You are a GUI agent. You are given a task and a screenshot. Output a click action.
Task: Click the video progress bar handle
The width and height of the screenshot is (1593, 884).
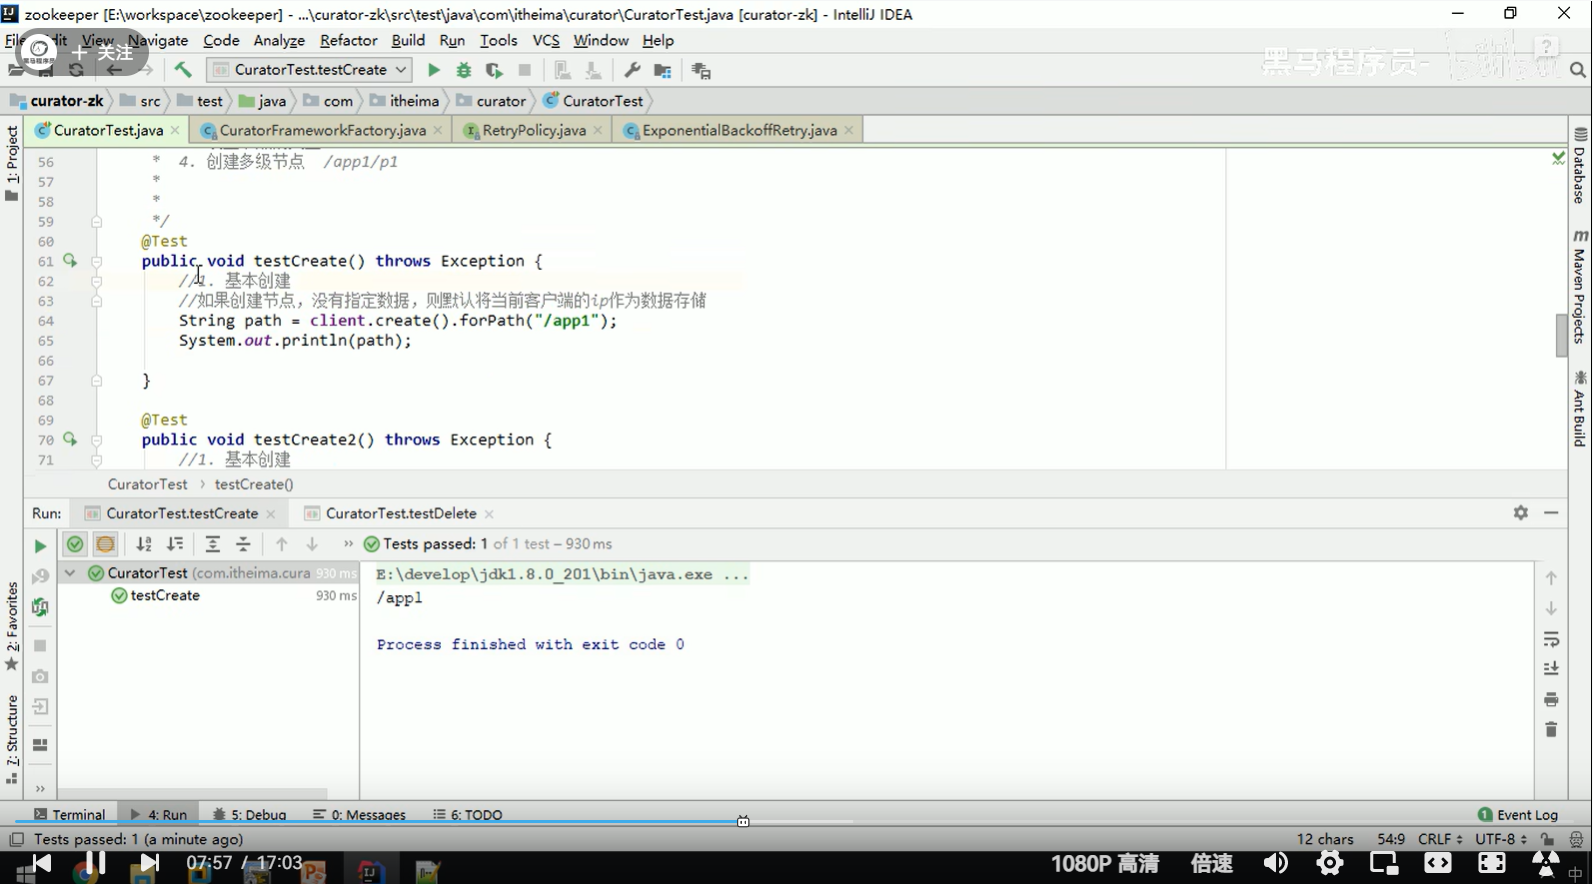[743, 821]
